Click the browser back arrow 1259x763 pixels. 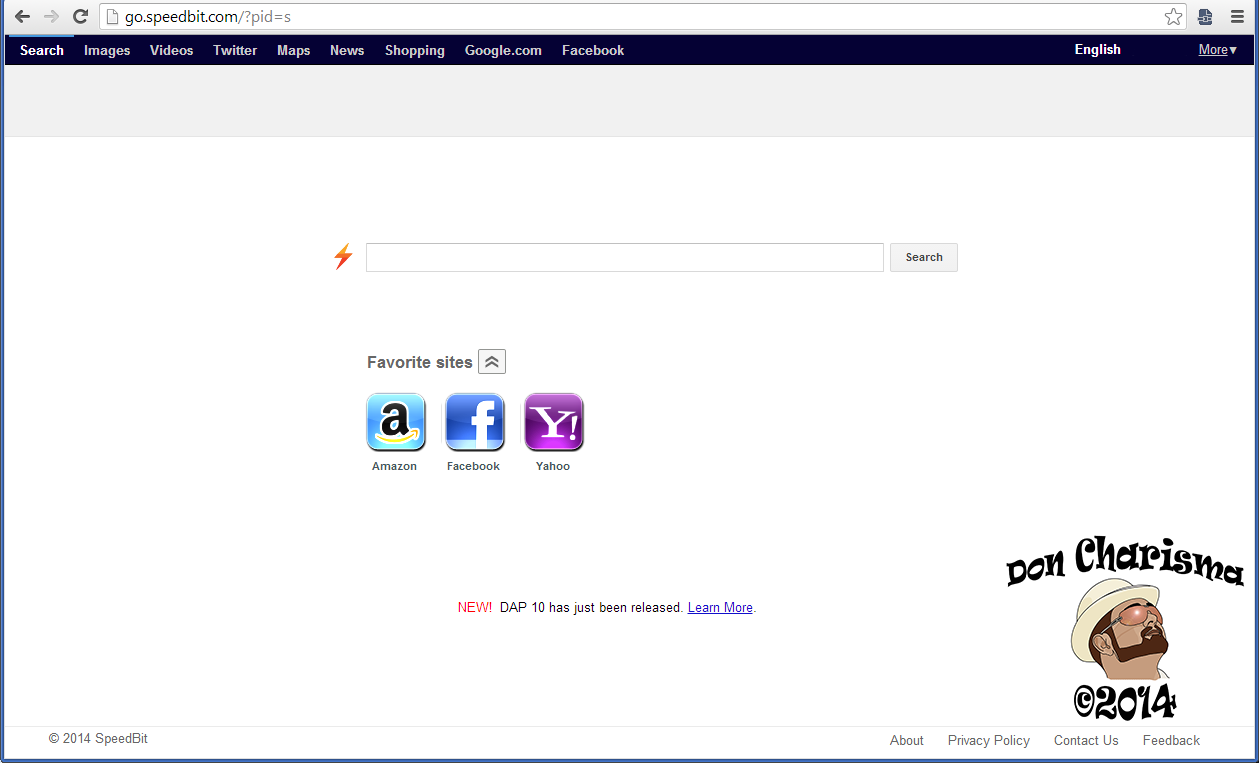(22, 17)
